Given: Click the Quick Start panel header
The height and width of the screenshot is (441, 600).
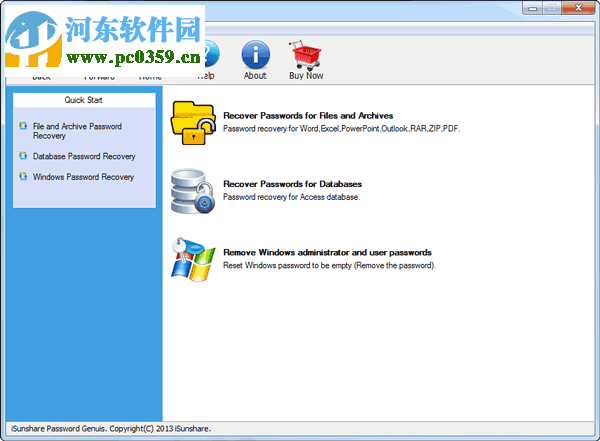Looking at the screenshot, I should pos(84,100).
